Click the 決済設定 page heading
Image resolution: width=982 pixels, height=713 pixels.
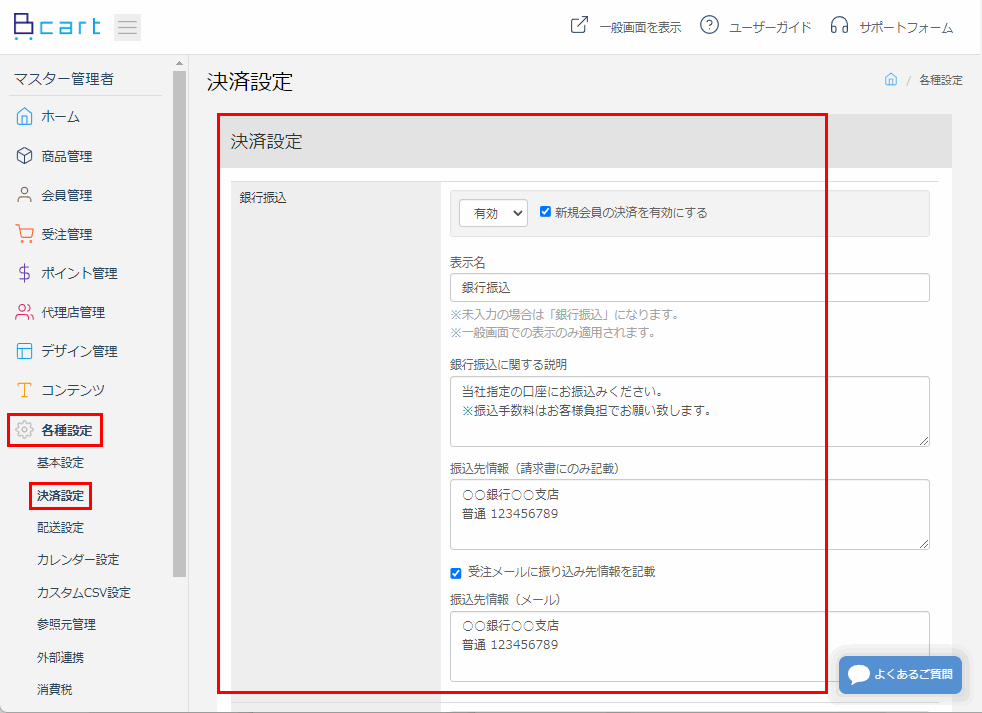pos(249,82)
